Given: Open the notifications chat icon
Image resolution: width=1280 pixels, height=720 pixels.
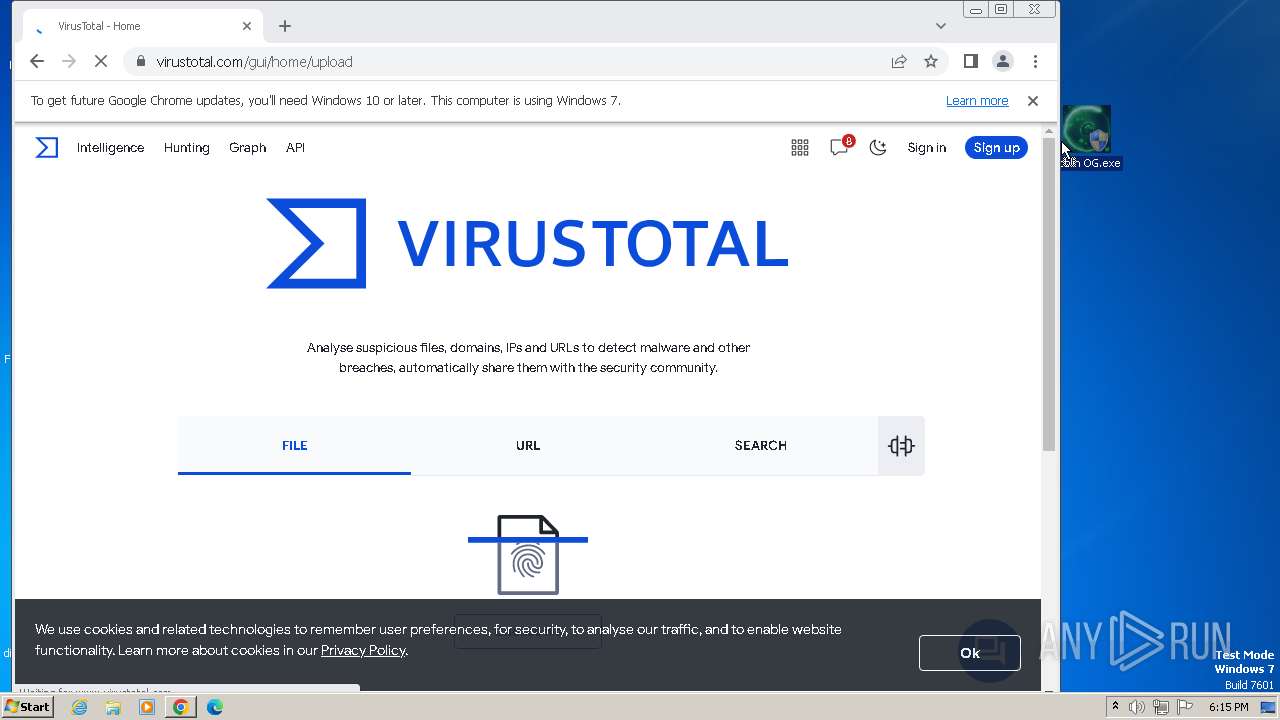Looking at the screenshot, I should point(840,147).
